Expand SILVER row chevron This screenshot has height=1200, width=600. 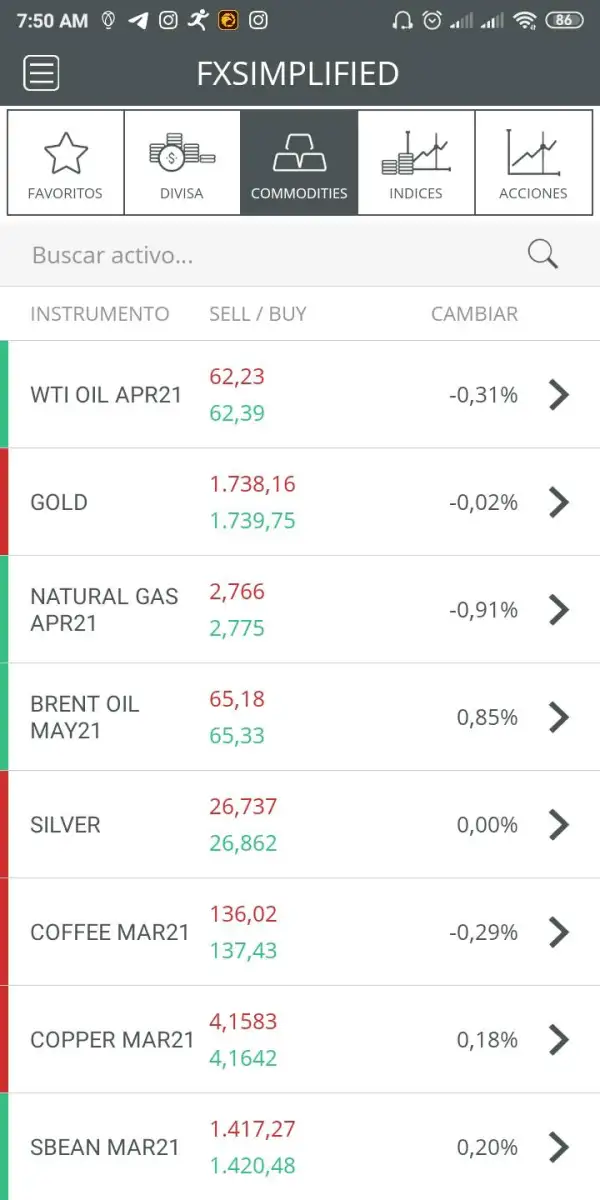(x=559, y=825)
